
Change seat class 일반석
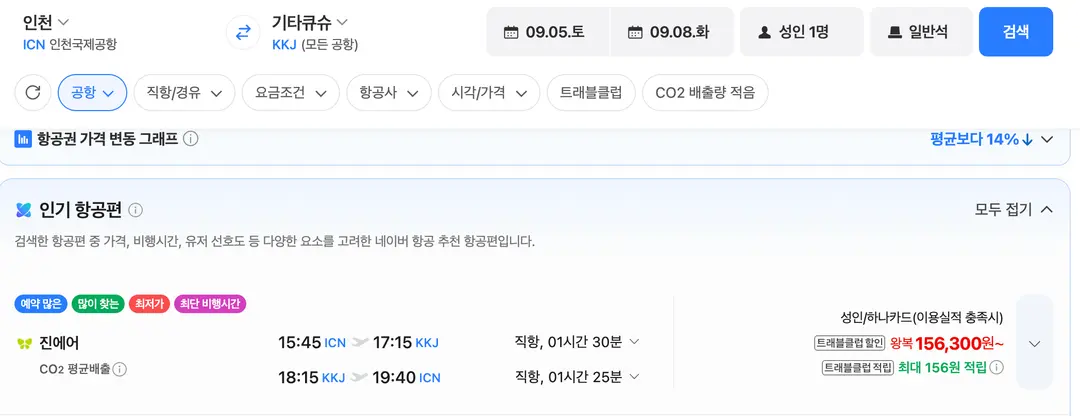pyautogui.click(x=922, y=32)
